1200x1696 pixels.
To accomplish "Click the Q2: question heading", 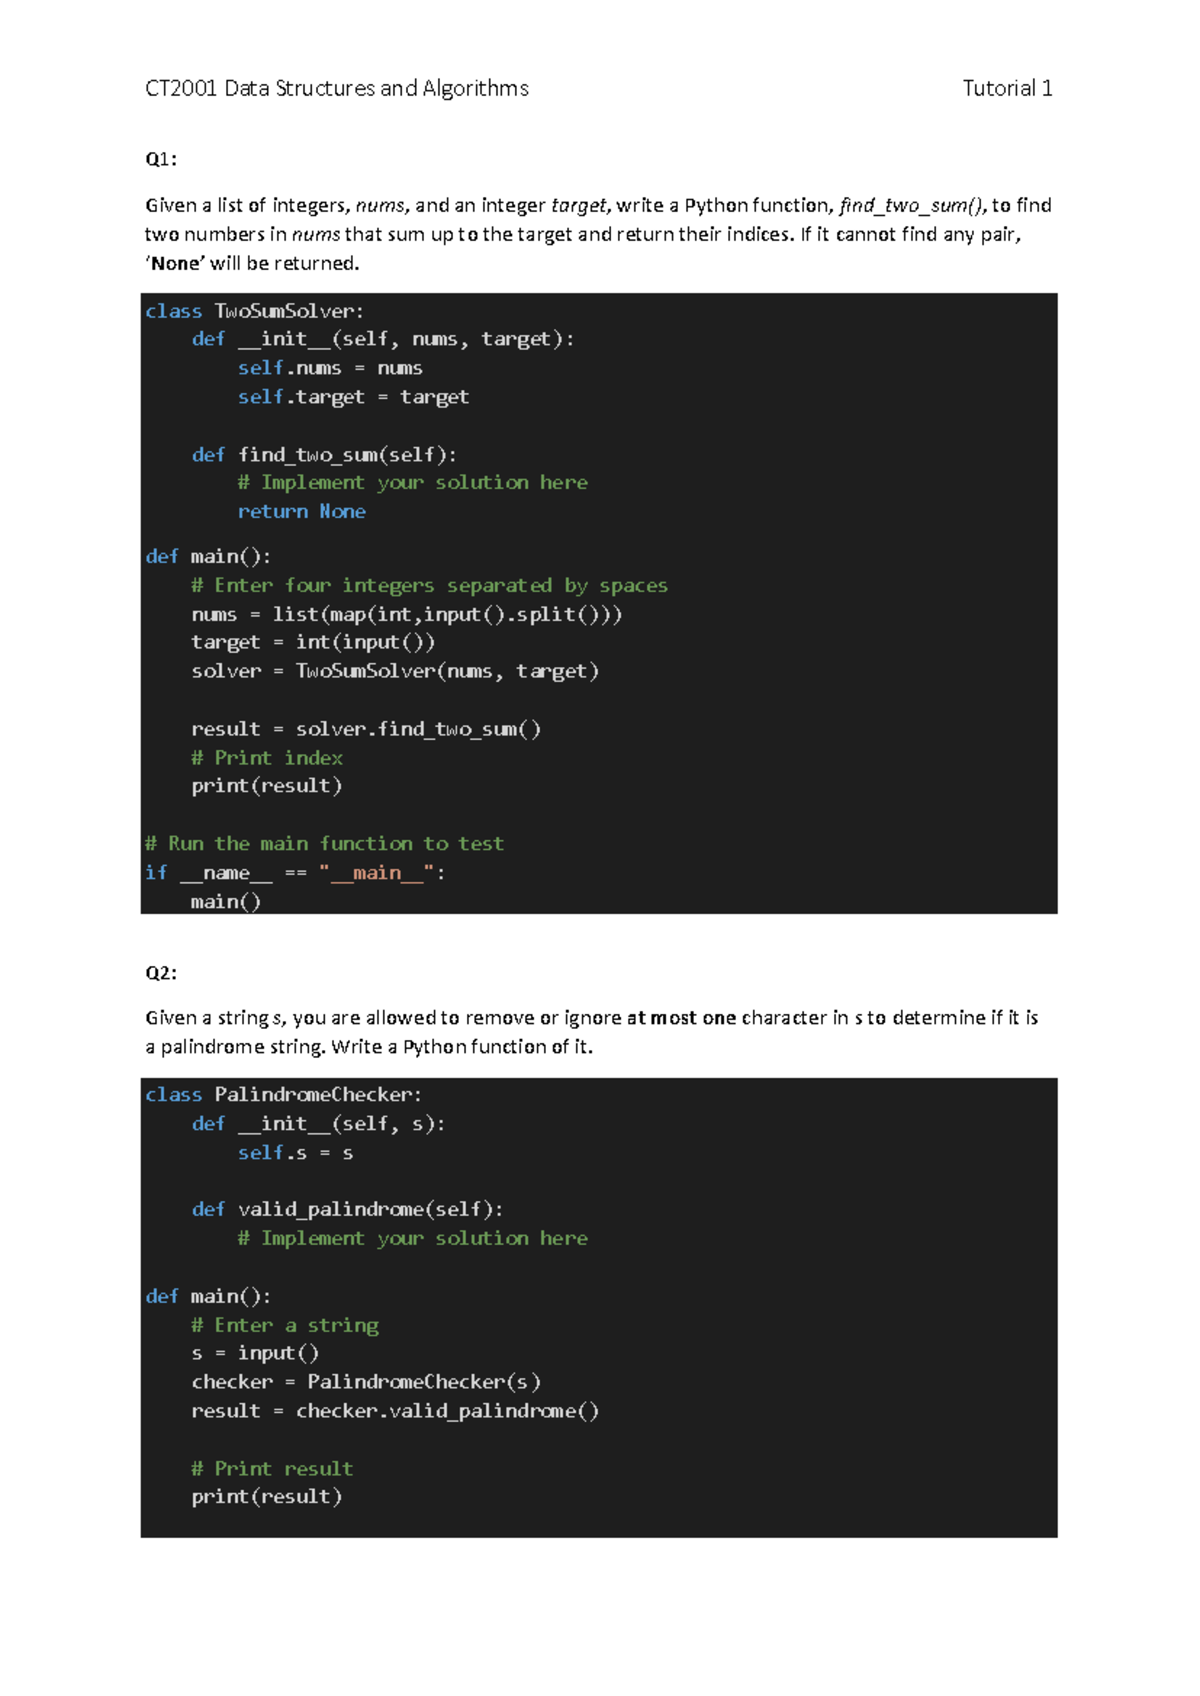I will (161, 973).
